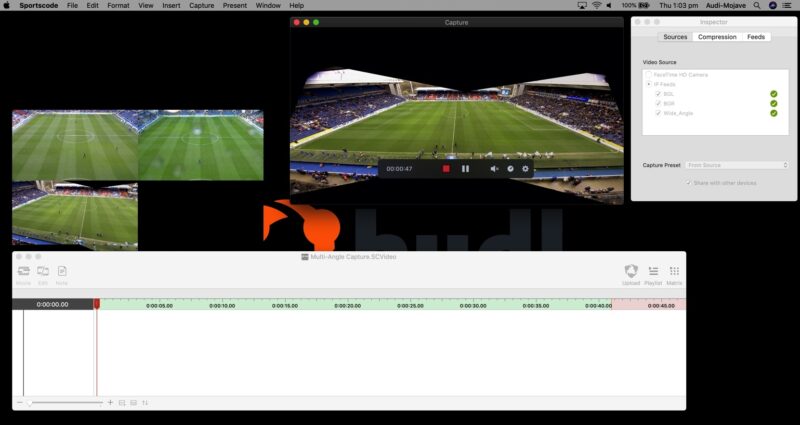Switch to the Compression tab

717,37
